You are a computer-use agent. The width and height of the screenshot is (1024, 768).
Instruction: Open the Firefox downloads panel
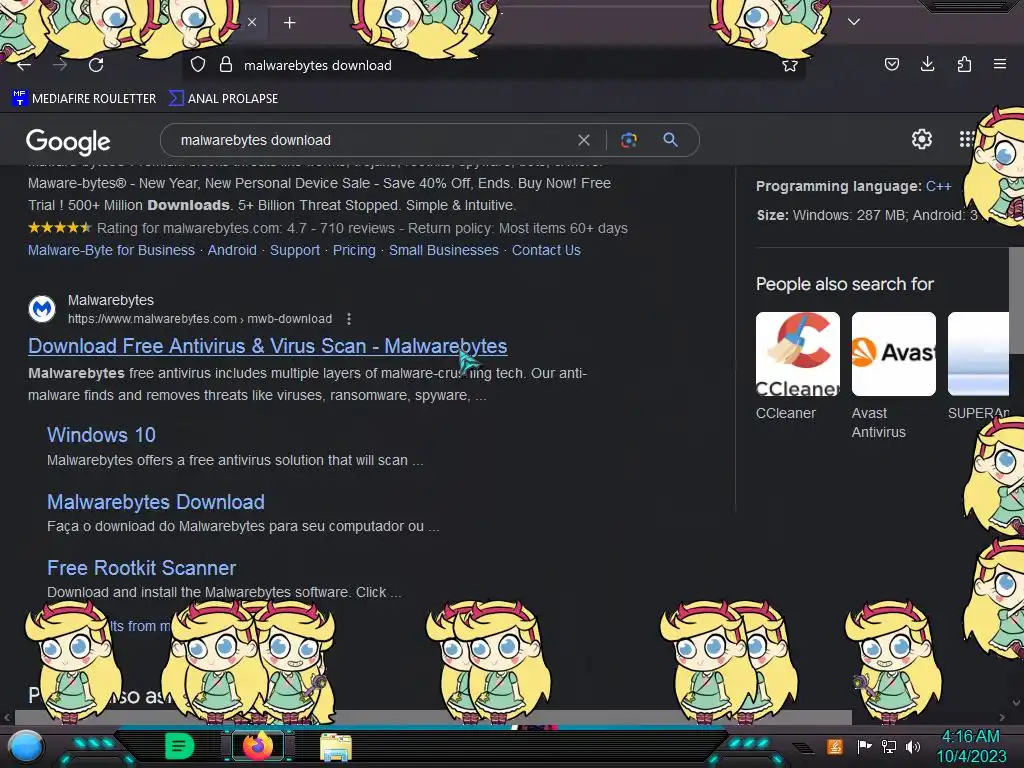pos(927,64)
